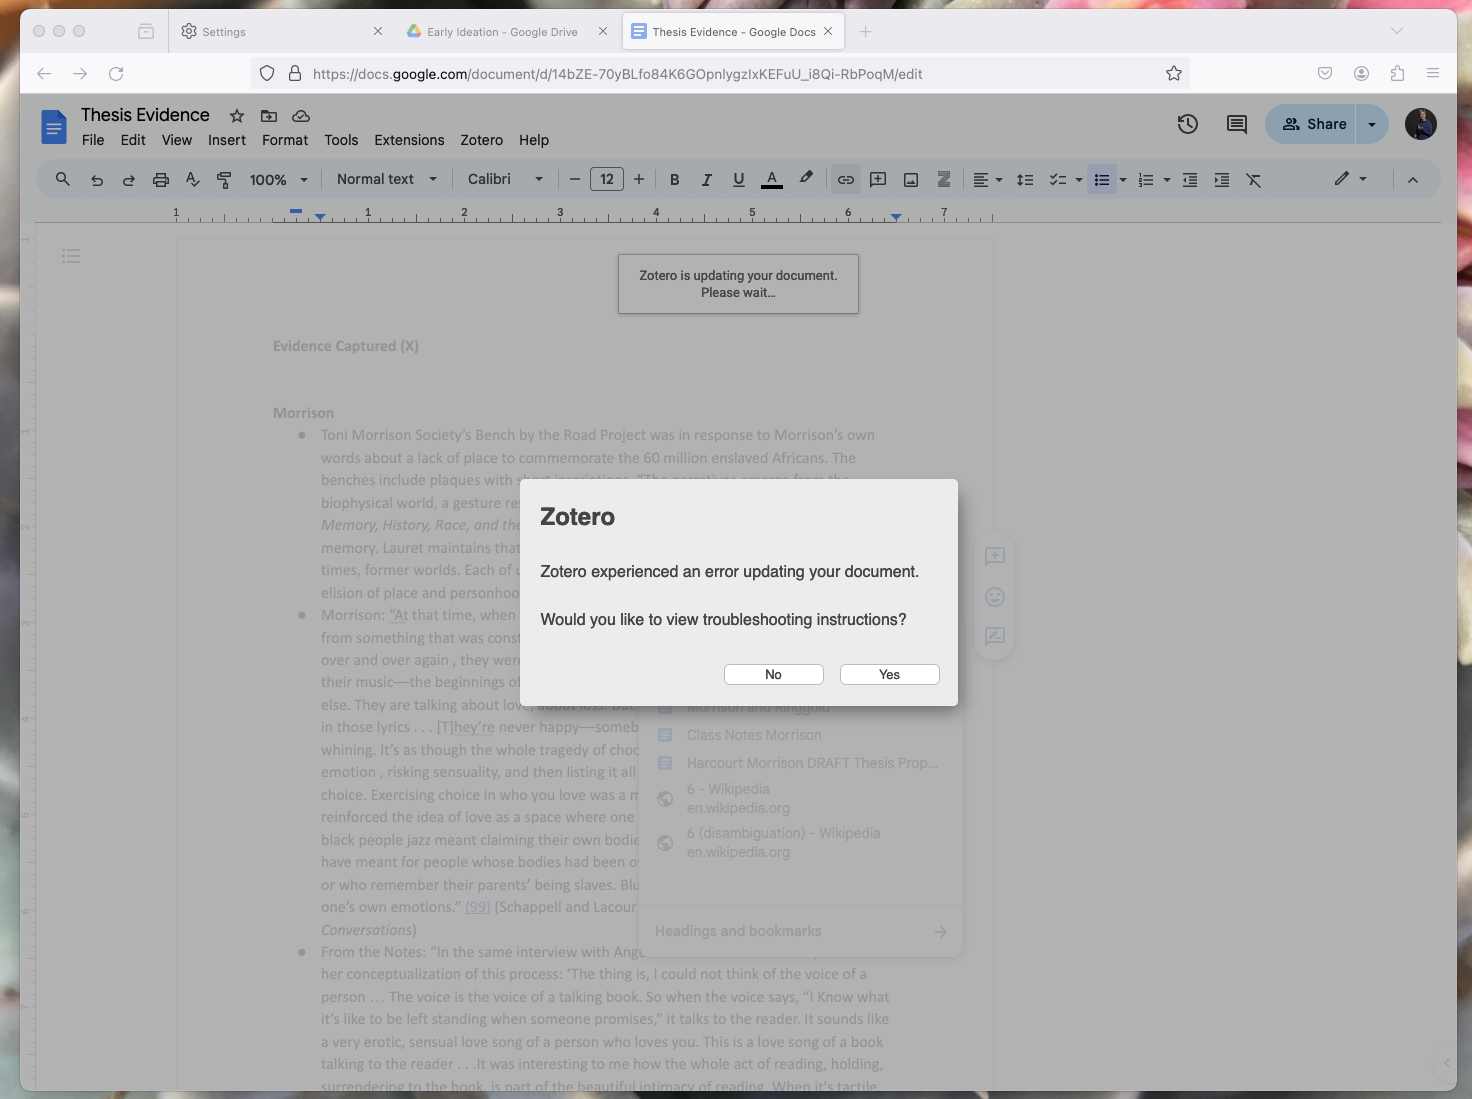Open the Zotero menu
1472x1099 pixels.
tap(482, 140)
